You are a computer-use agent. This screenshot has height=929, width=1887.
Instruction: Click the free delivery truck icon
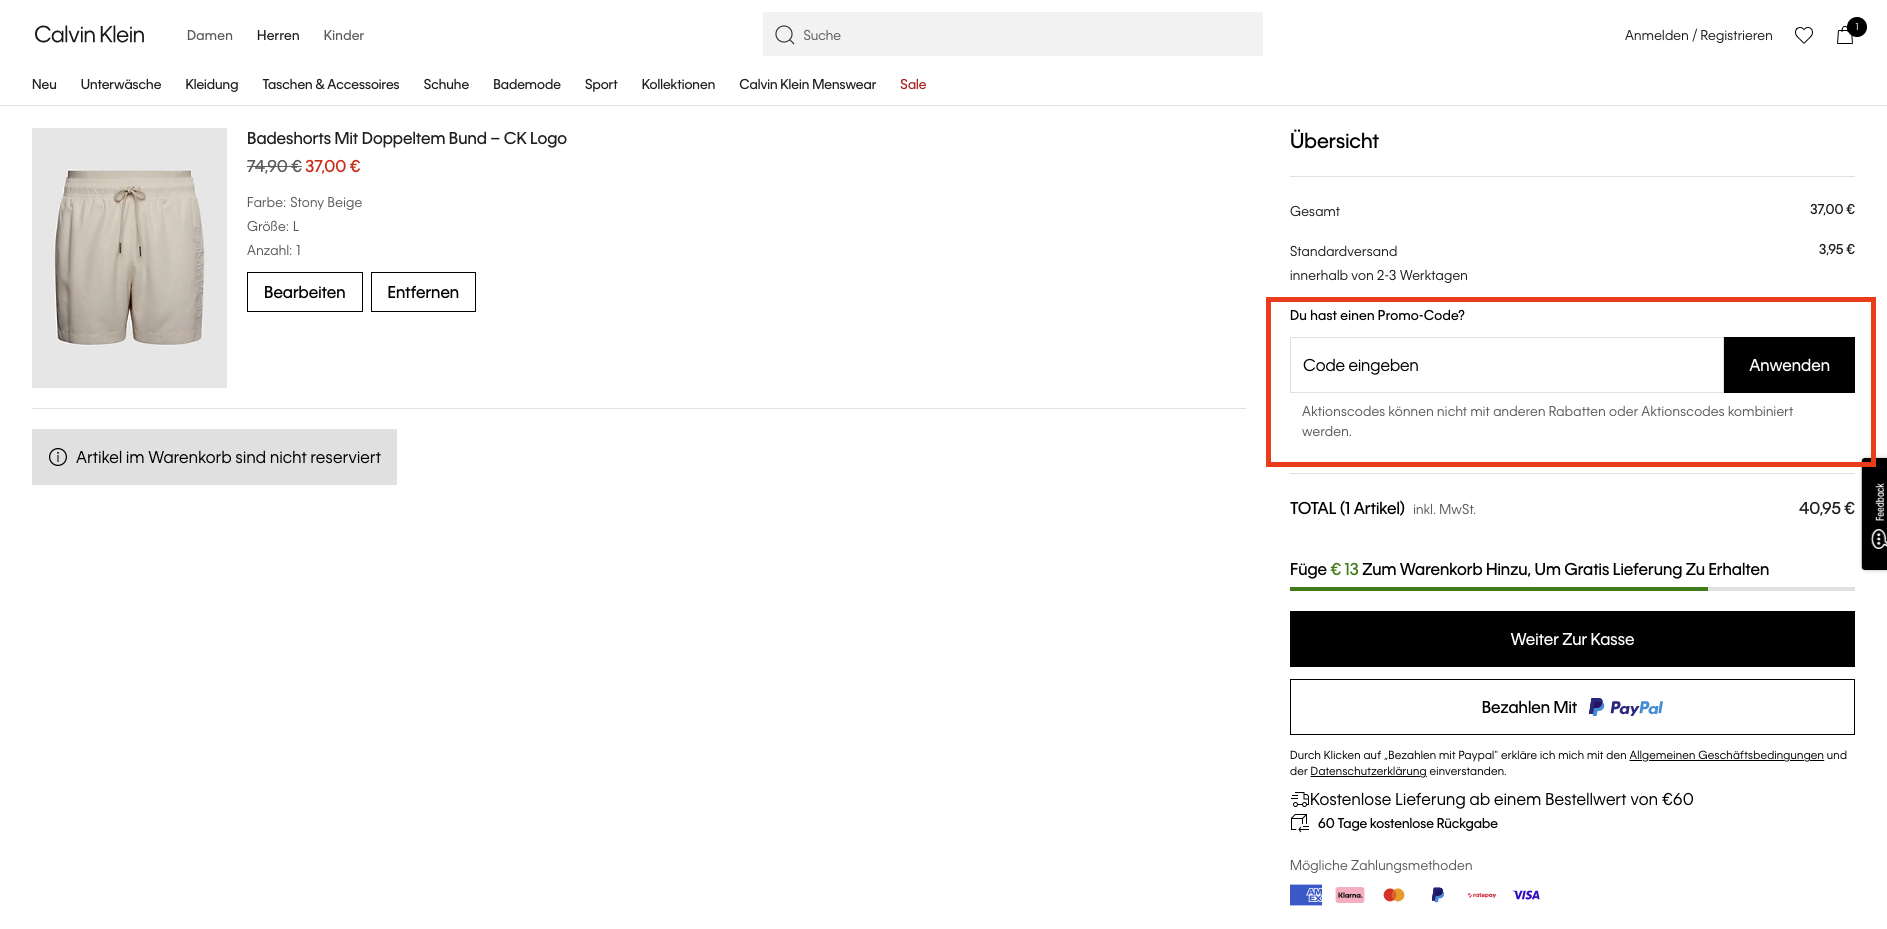[1299, 799]
